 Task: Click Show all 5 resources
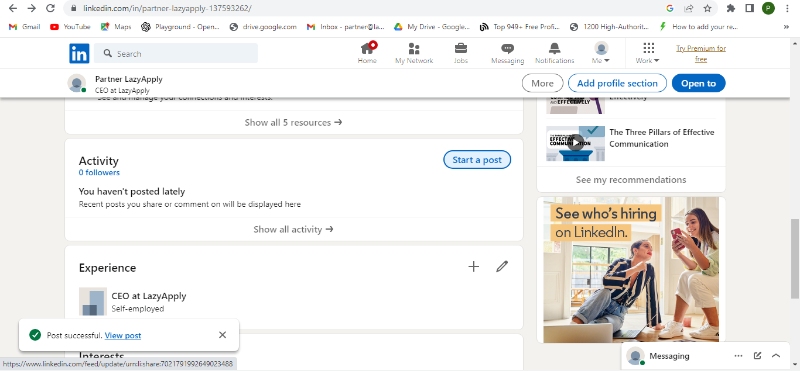(293, 122)
